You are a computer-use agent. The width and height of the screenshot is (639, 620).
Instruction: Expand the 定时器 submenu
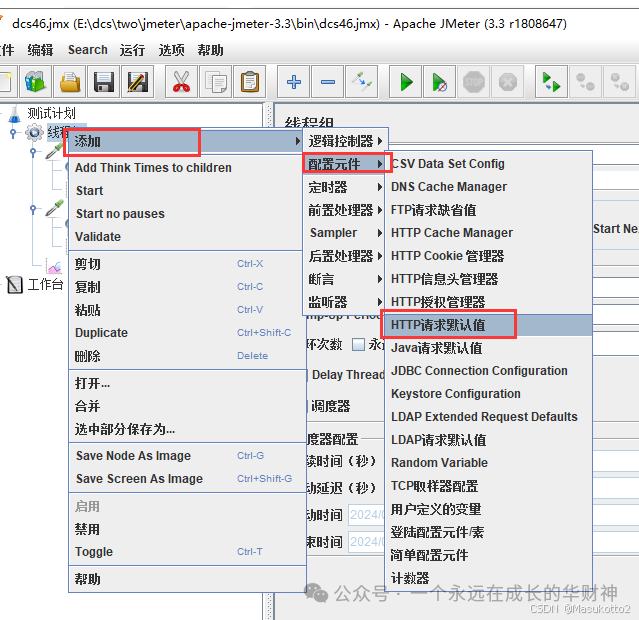(x=345, y=187)
